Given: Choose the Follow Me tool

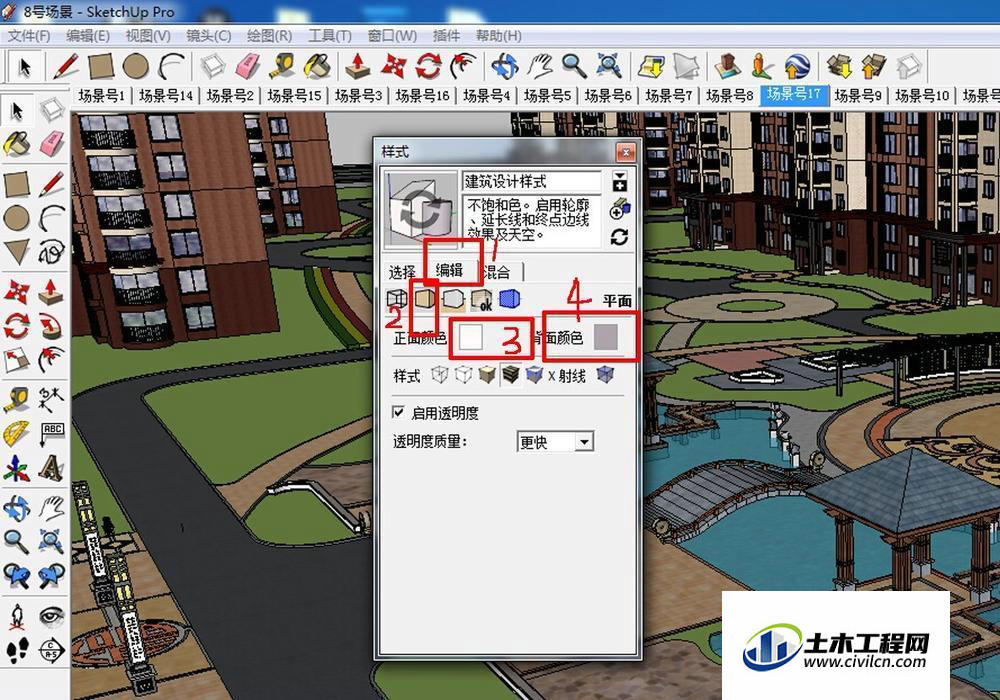Looking at the screenshot, I should [52, 327].
